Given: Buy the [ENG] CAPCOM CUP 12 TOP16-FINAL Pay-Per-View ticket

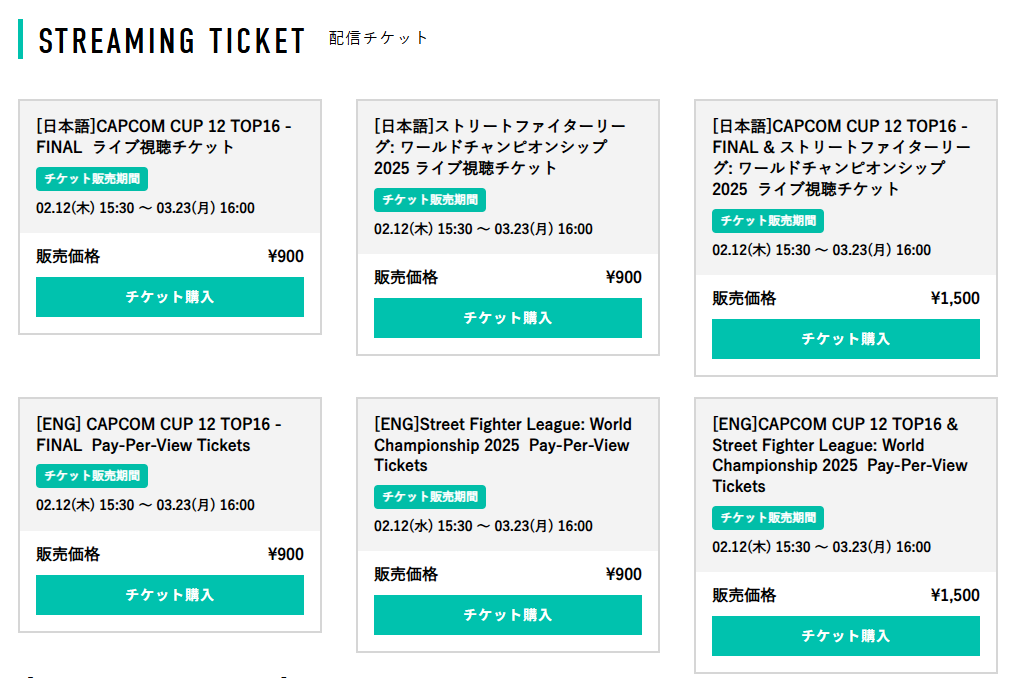Looking at the screenshot, I should (x=170, y=595).
